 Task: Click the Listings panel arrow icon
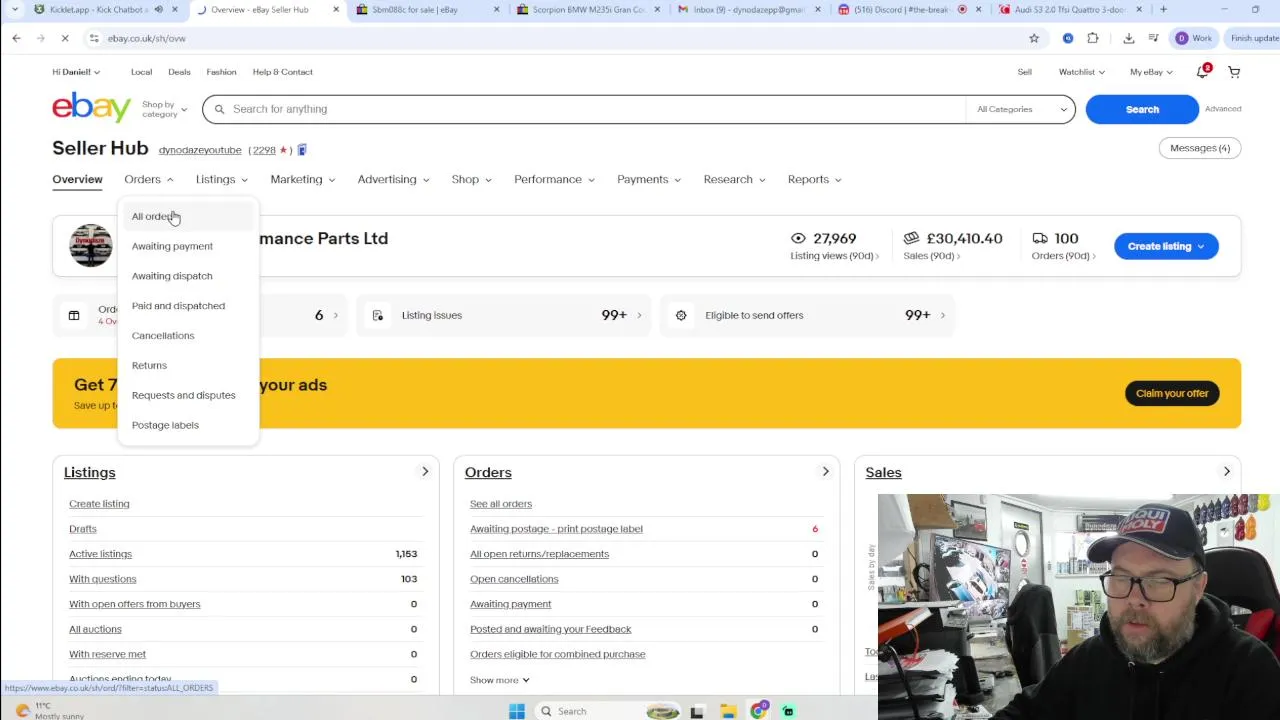[x=425, y=471]
